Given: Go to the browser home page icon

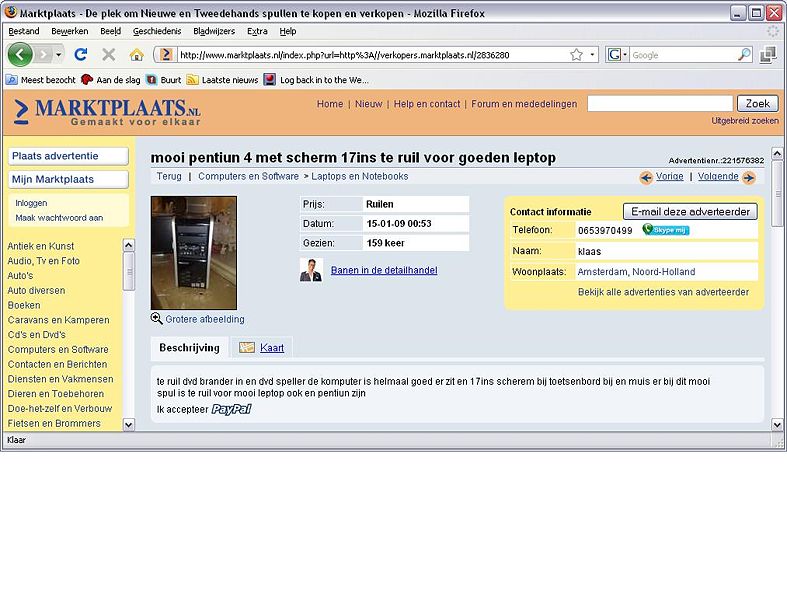Looking at the screenshot, I should 136,54.
